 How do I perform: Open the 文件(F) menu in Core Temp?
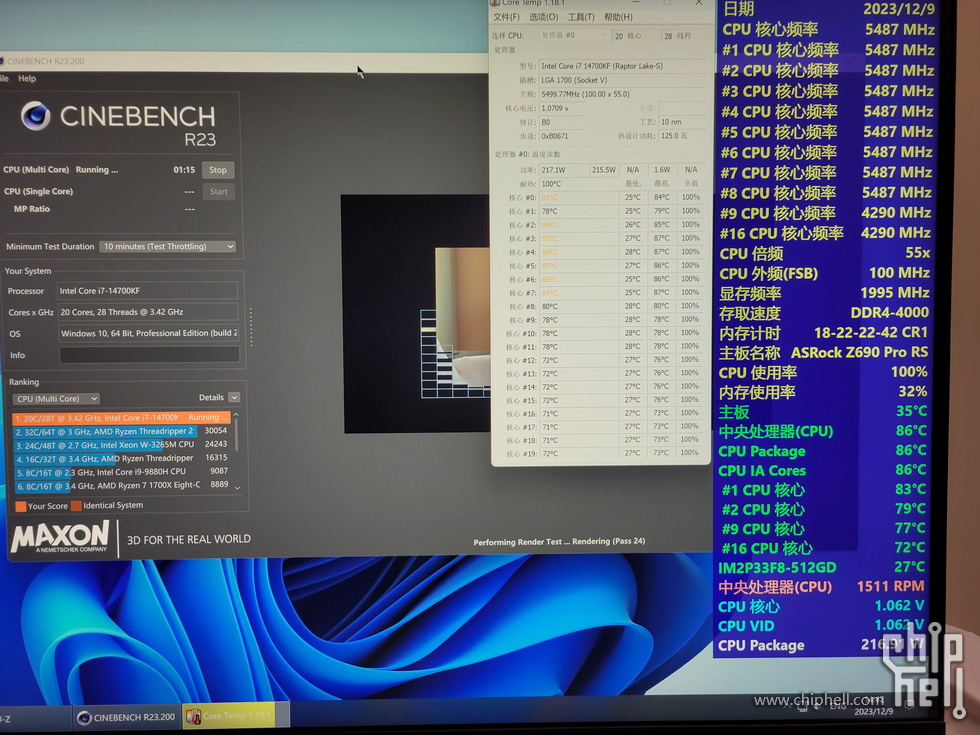click(x=506, y=17)
